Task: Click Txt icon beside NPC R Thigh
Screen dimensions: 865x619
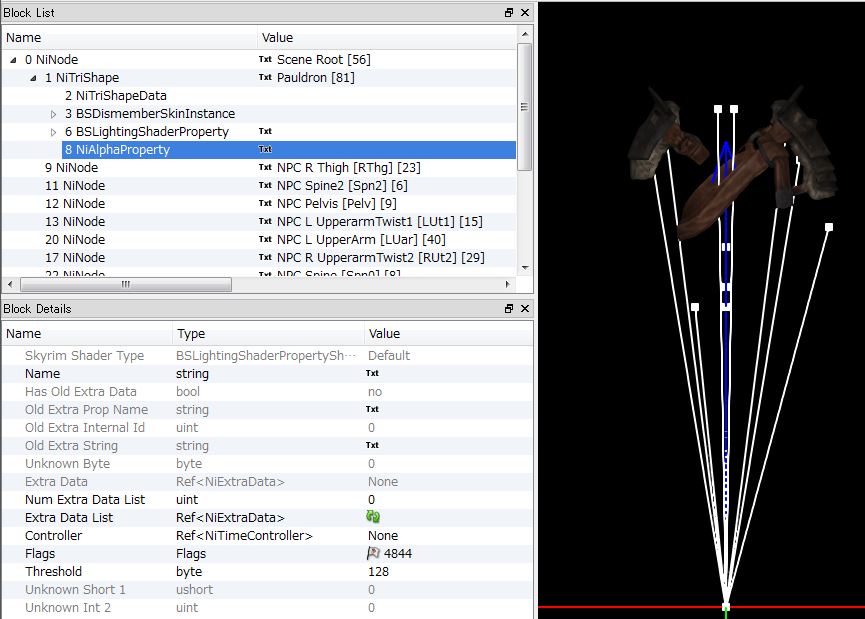Action: pyautogui.click(x=265, y=167)
